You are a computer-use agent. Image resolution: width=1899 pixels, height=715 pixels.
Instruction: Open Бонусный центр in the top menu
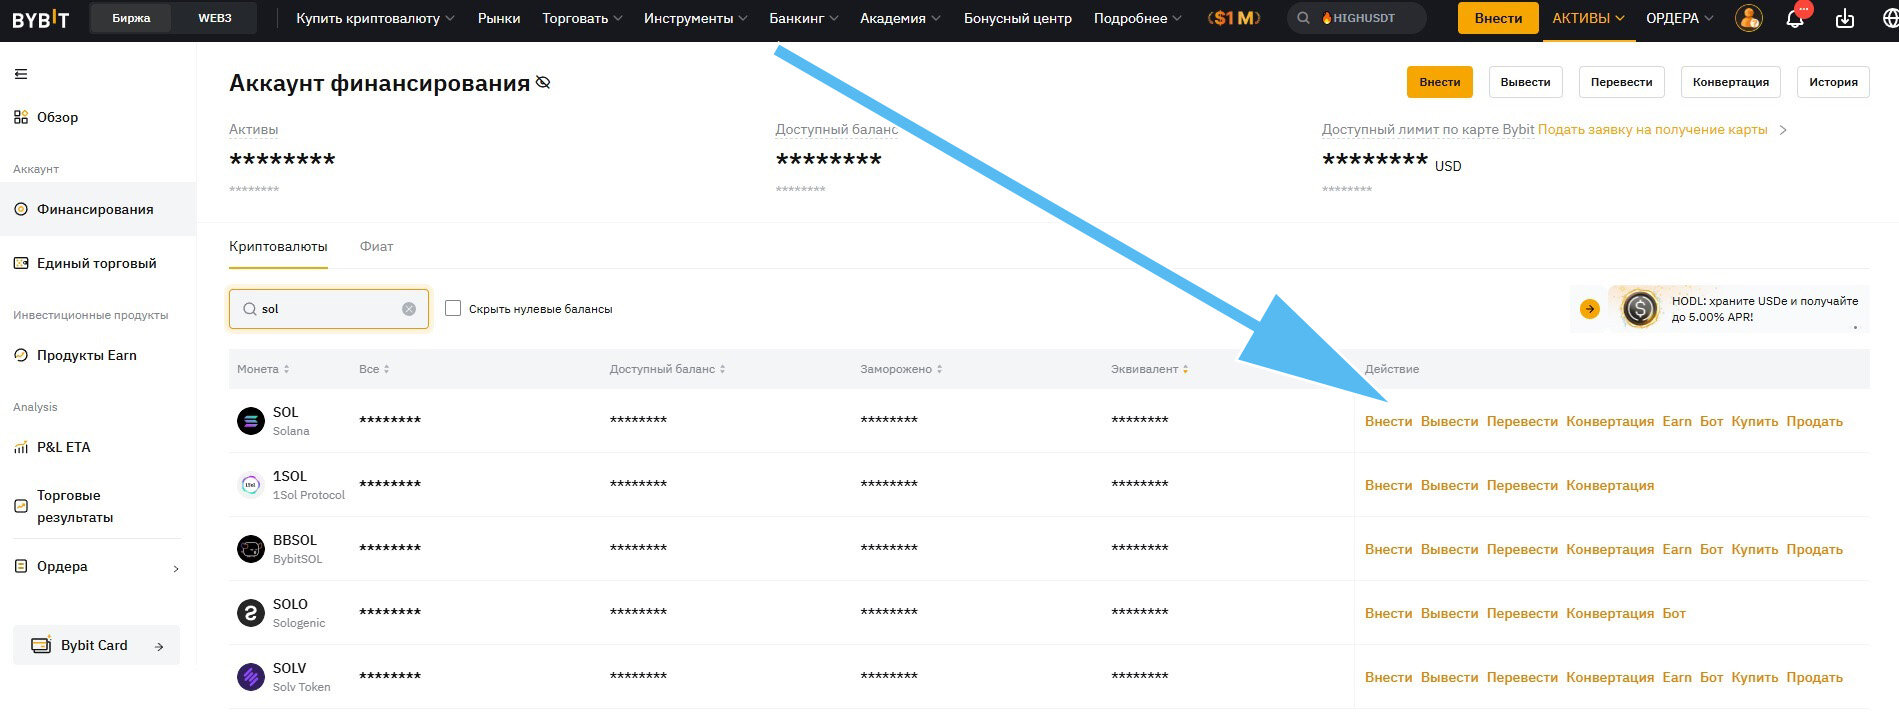click(x=1018, y=18)
